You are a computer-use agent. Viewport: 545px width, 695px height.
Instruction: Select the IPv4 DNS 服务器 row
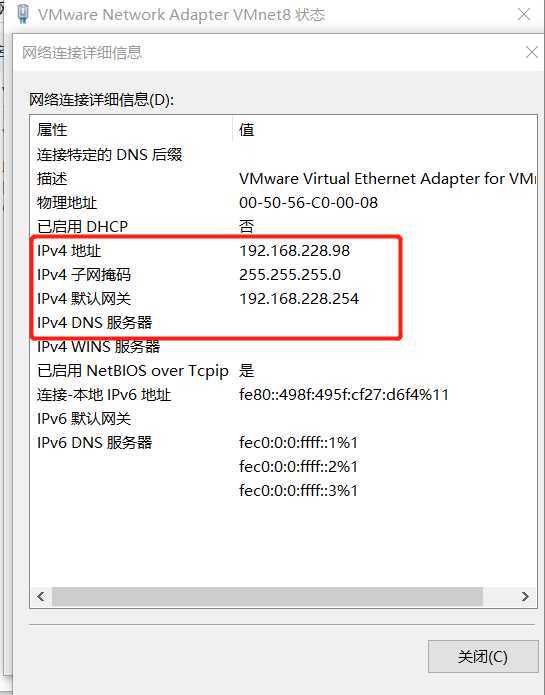pyautogui.click(x=284, y=323)
